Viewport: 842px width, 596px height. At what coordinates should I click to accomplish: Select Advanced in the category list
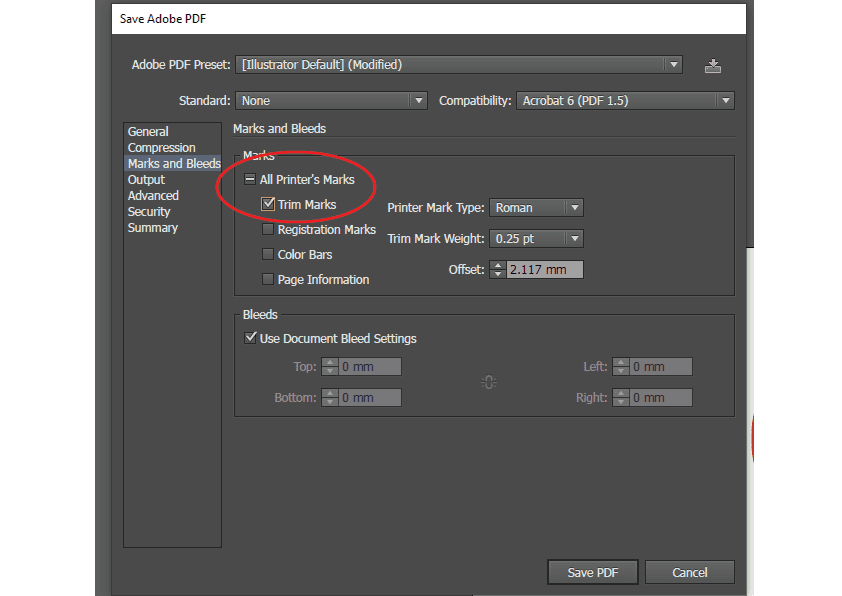(172, 195)
